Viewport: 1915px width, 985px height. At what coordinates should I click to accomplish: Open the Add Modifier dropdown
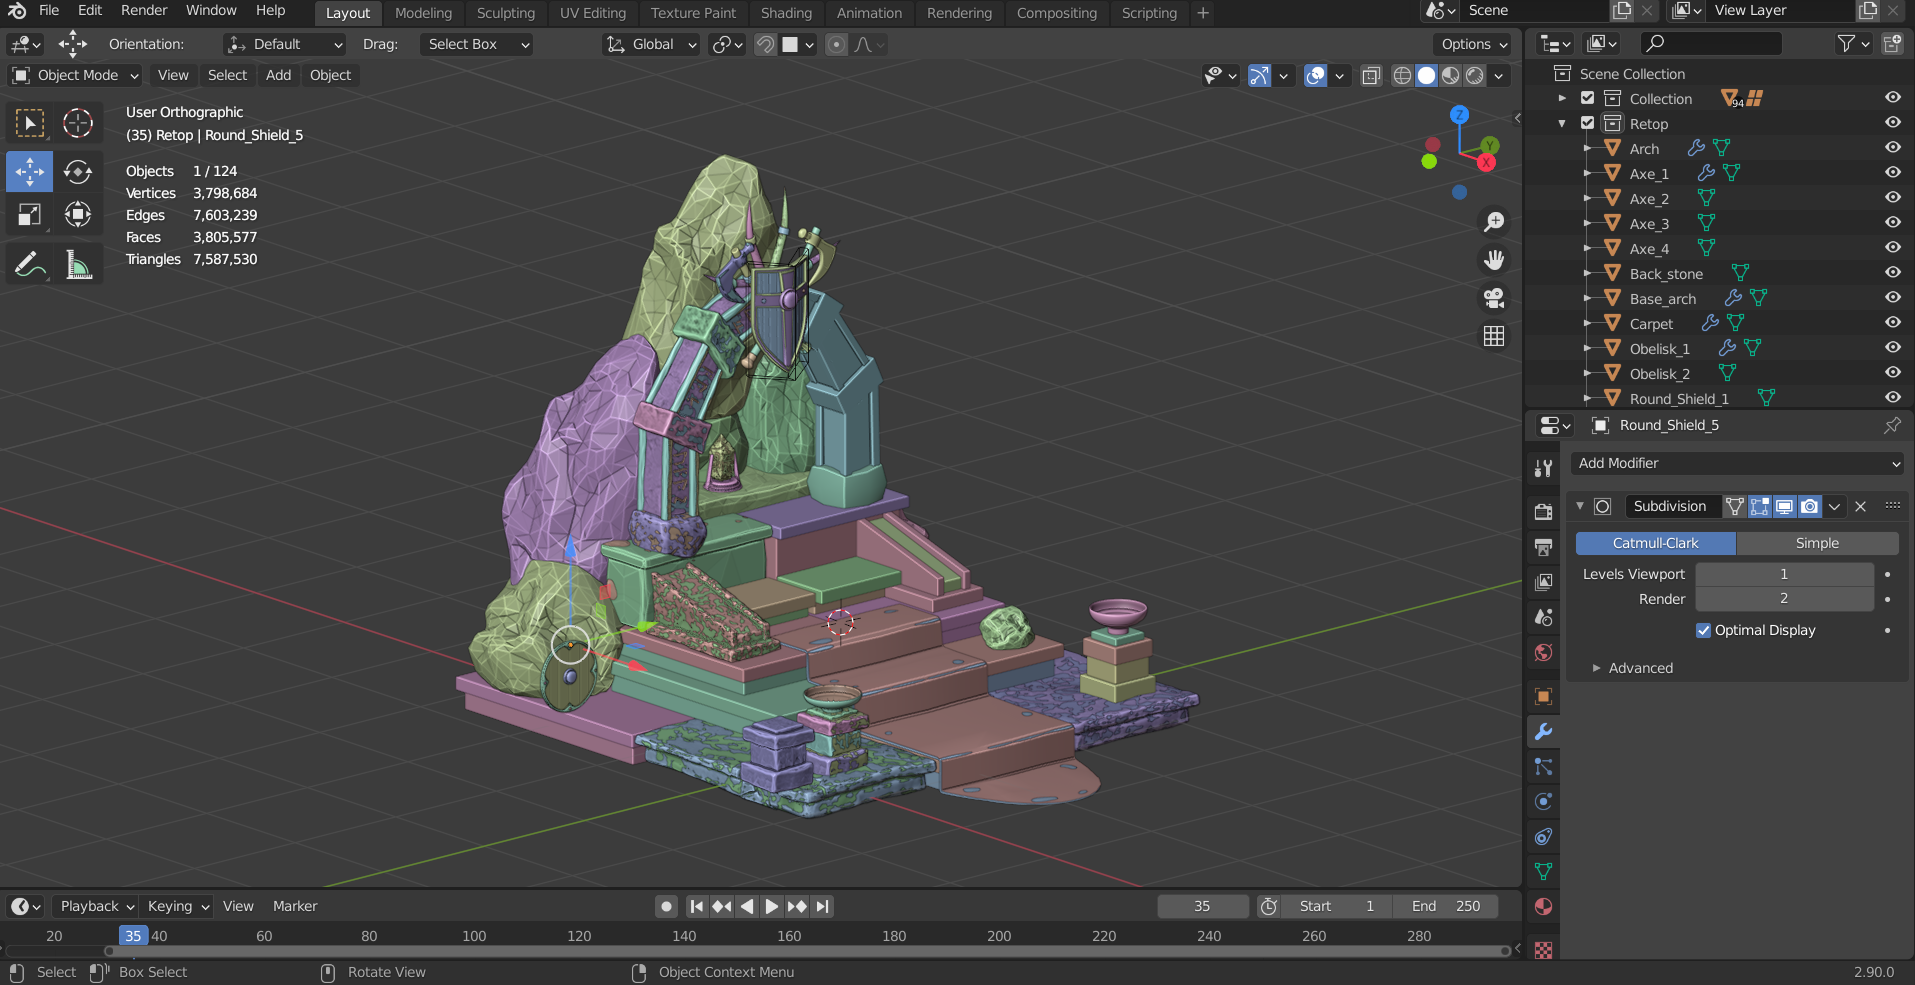click(1737, 463)
